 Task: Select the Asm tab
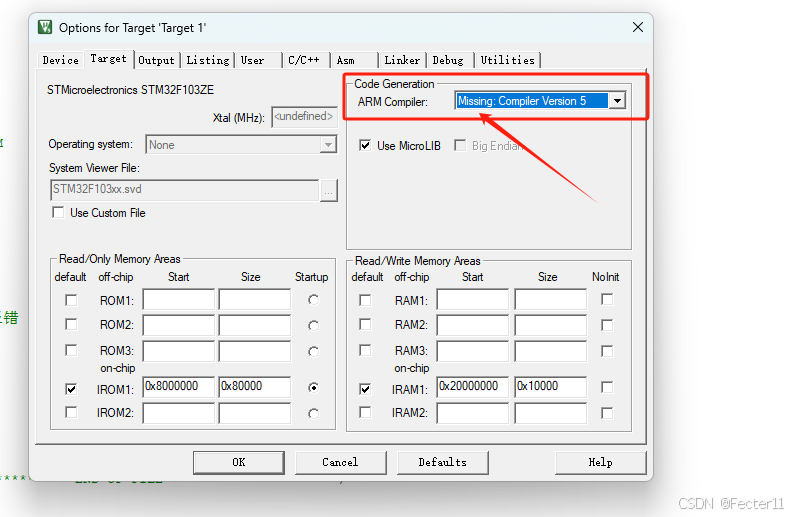(353, 60)
